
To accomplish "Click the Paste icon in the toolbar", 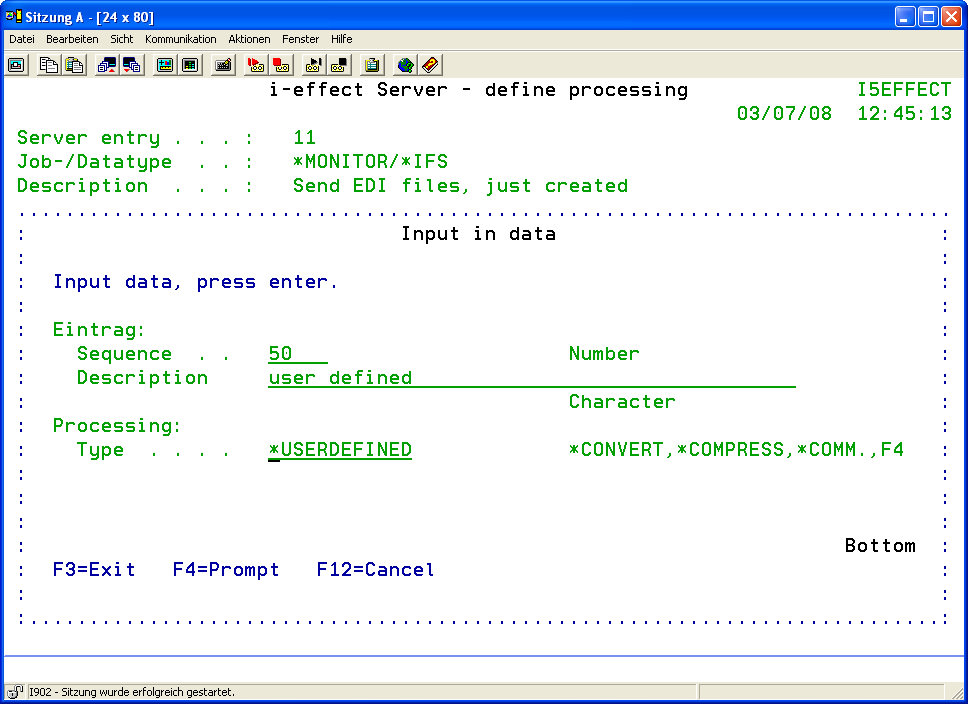I will click(x=74, y=65).
